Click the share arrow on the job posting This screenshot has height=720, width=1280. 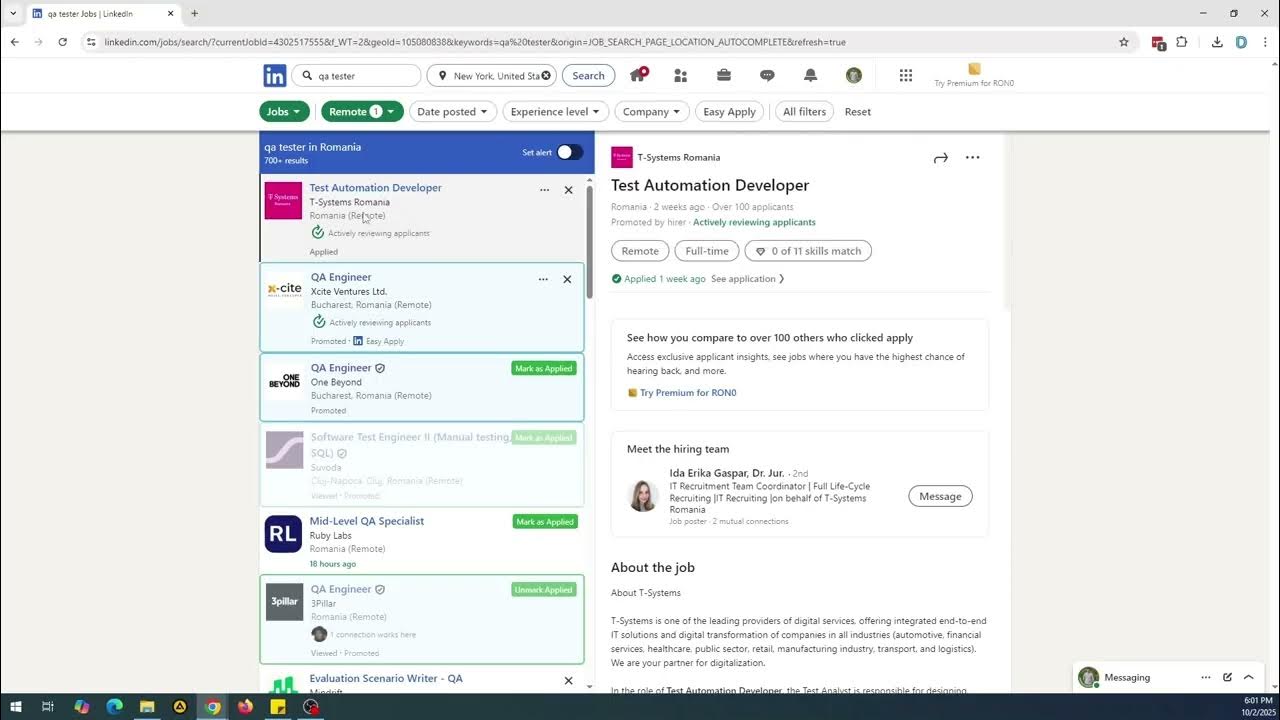[x=940, y=157]
